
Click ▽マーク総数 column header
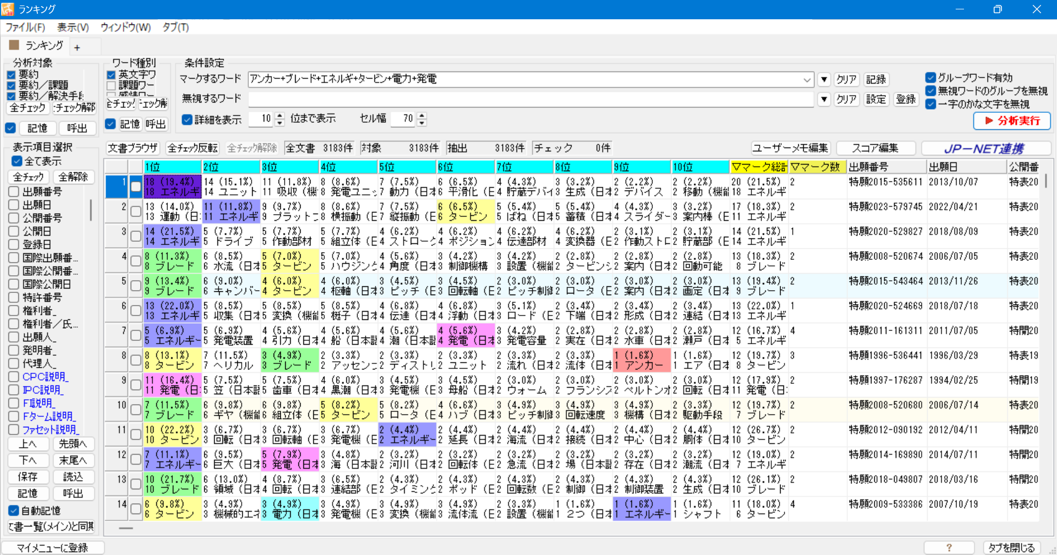point(758,167)
